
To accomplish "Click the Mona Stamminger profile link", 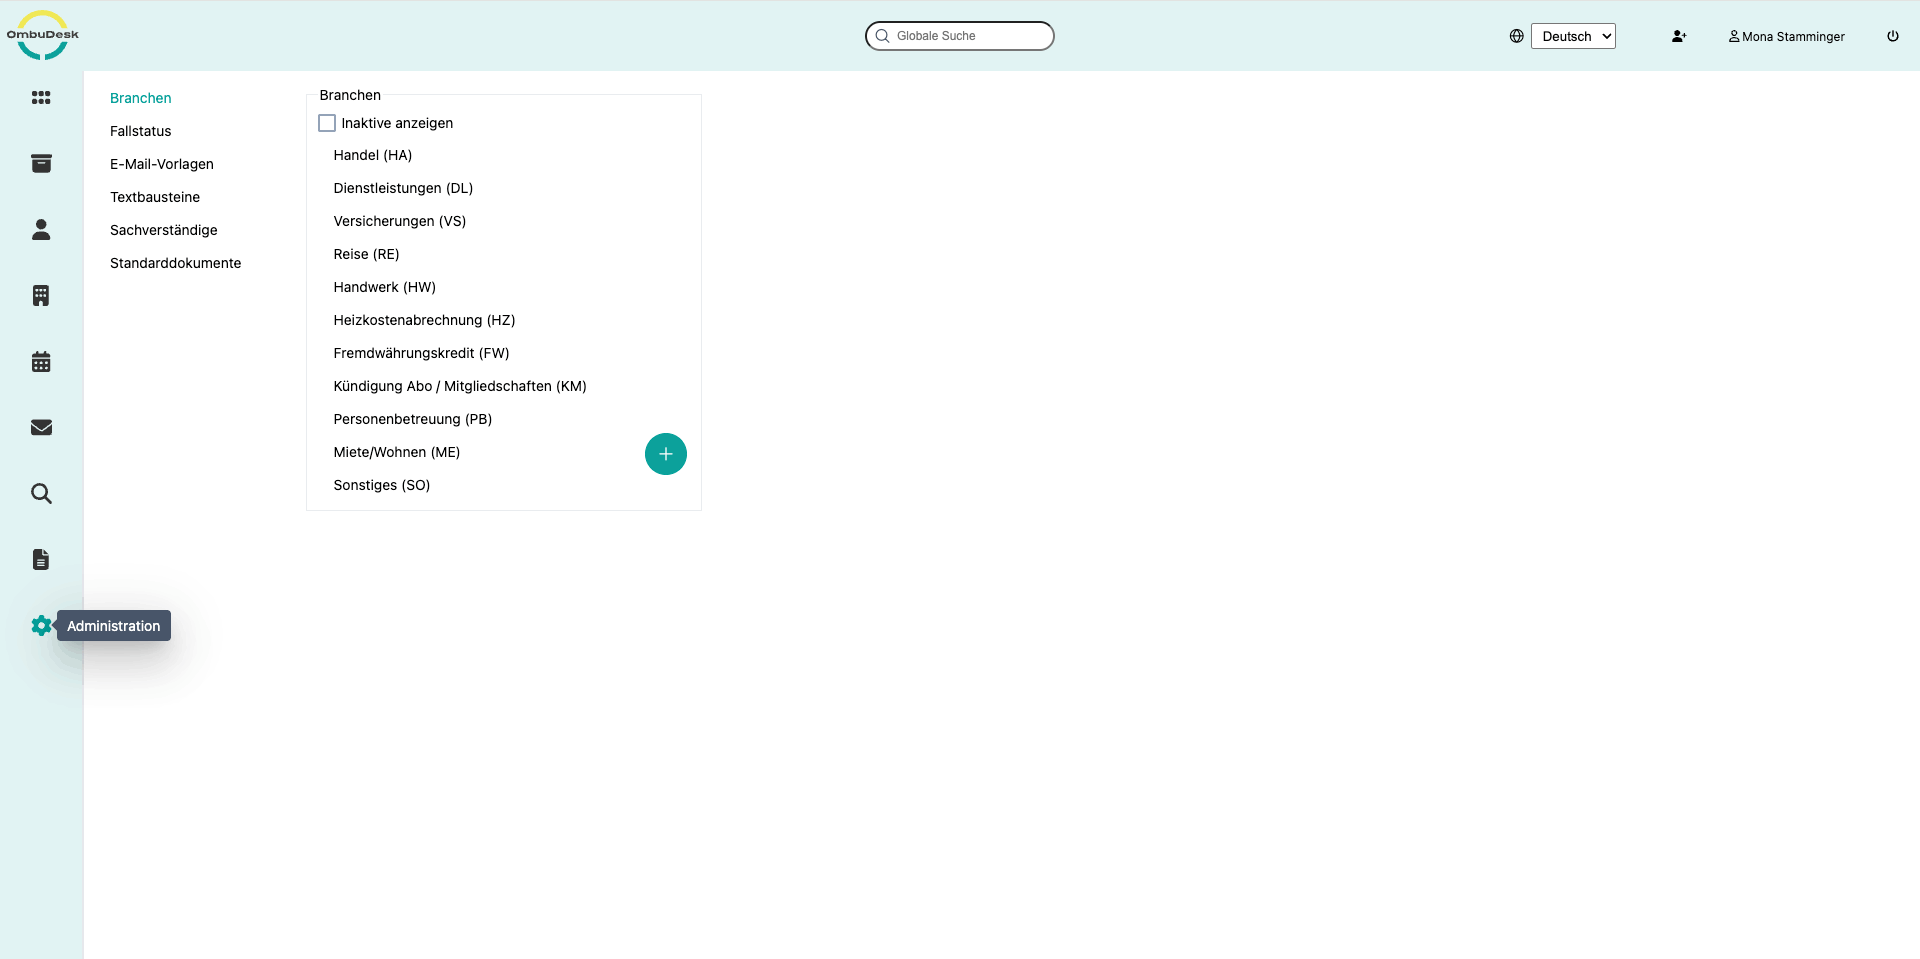I will click(x=1787, y=36).
